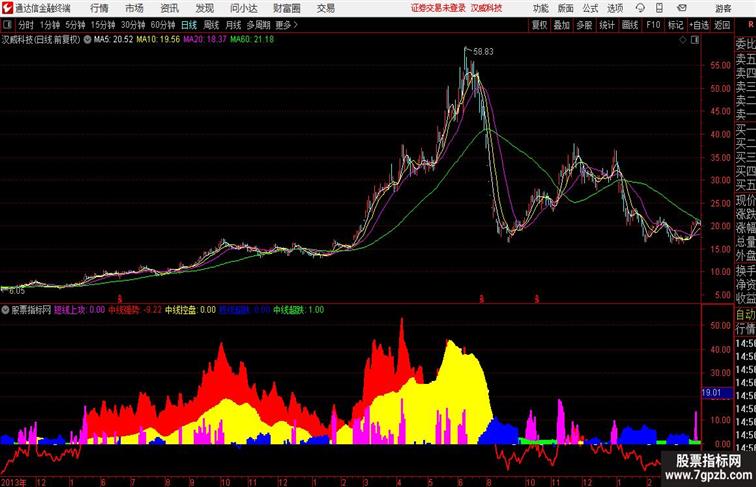756x487 pixels.
Task: Click the 中线超跌 1.00 indicator value
Action: click(x=299, y=310)
